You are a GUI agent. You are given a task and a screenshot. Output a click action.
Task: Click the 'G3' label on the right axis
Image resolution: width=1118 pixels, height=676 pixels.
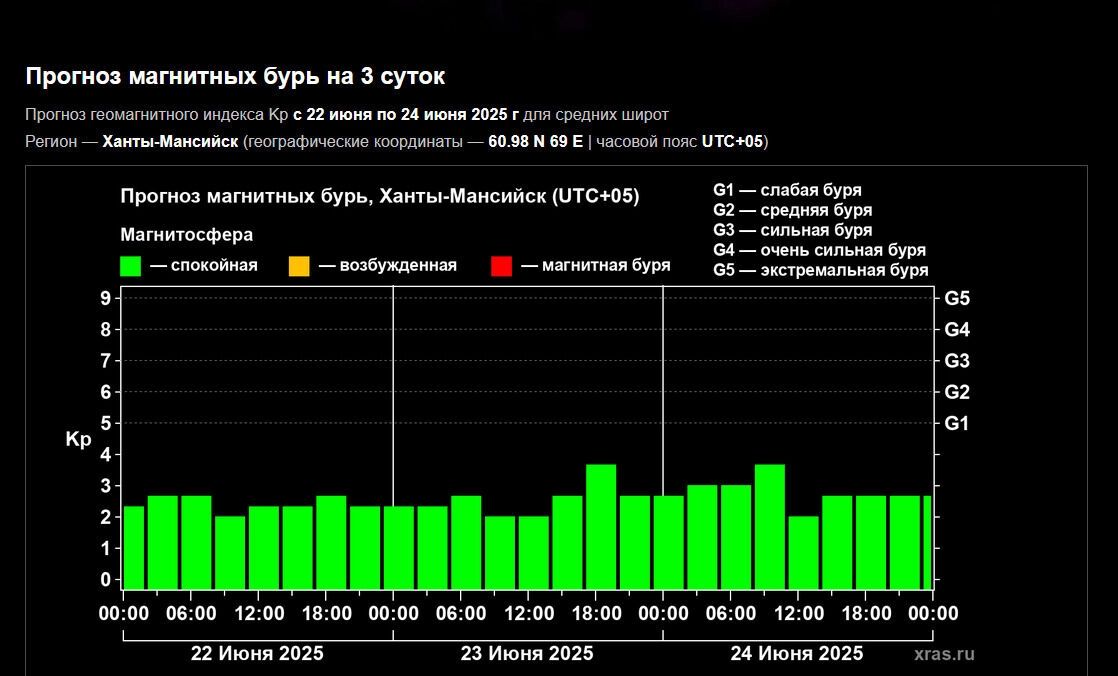(x=957, y=361)
